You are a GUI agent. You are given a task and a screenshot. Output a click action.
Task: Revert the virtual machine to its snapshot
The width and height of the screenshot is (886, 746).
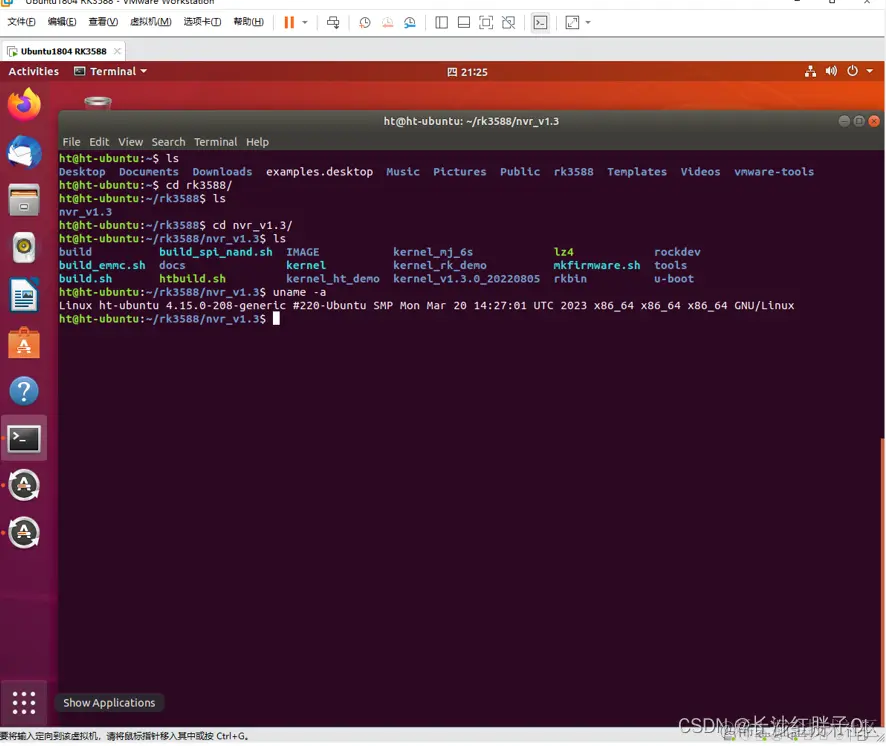[x=388, y=23]
